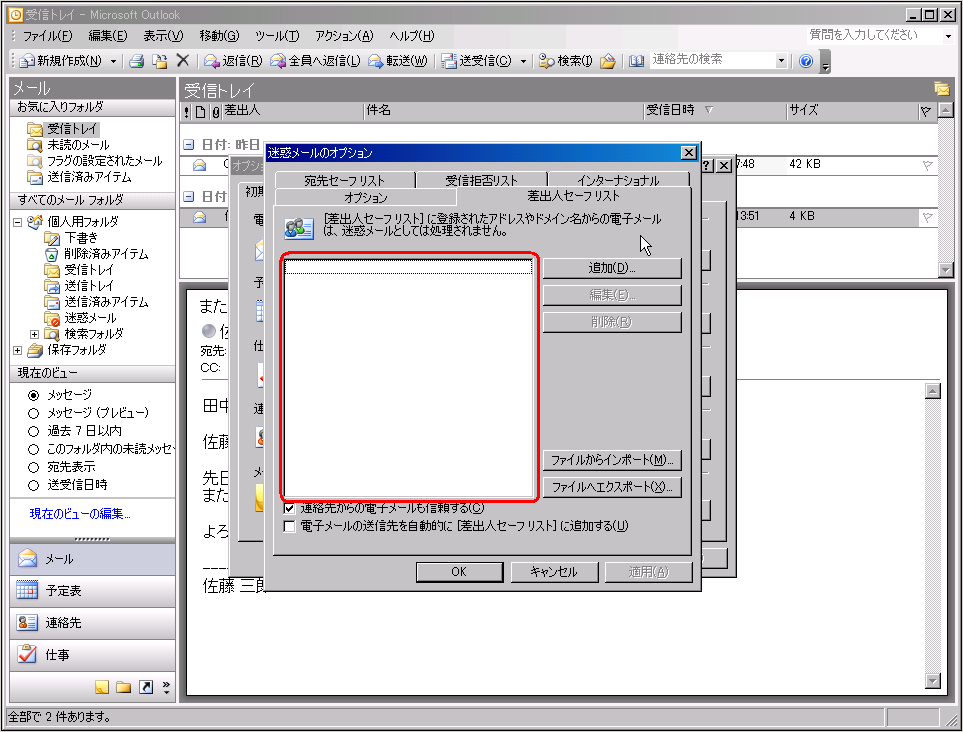Open the Go (移動) menu
This screenshot has width=963, height=732.
pos(219,36)
